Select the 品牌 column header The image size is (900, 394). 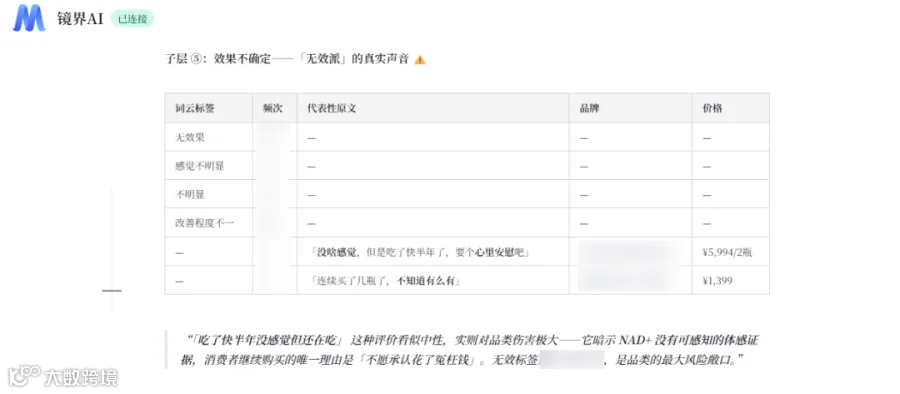click(631, 108)
